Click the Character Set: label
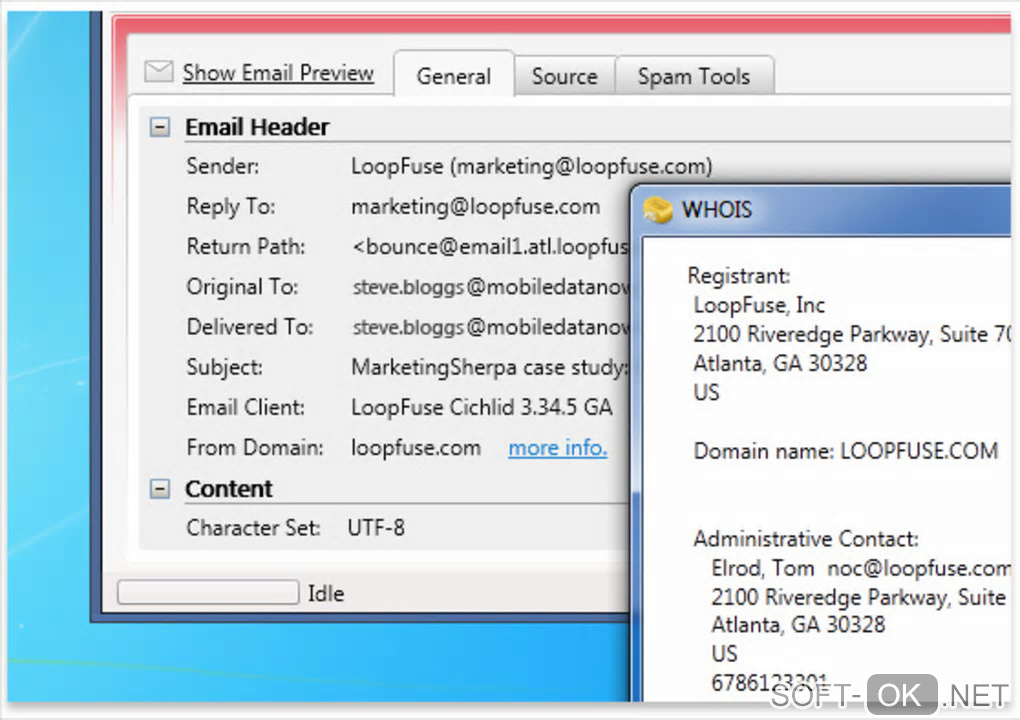This screenshot has width=1020, height=720. coord(253,527)
